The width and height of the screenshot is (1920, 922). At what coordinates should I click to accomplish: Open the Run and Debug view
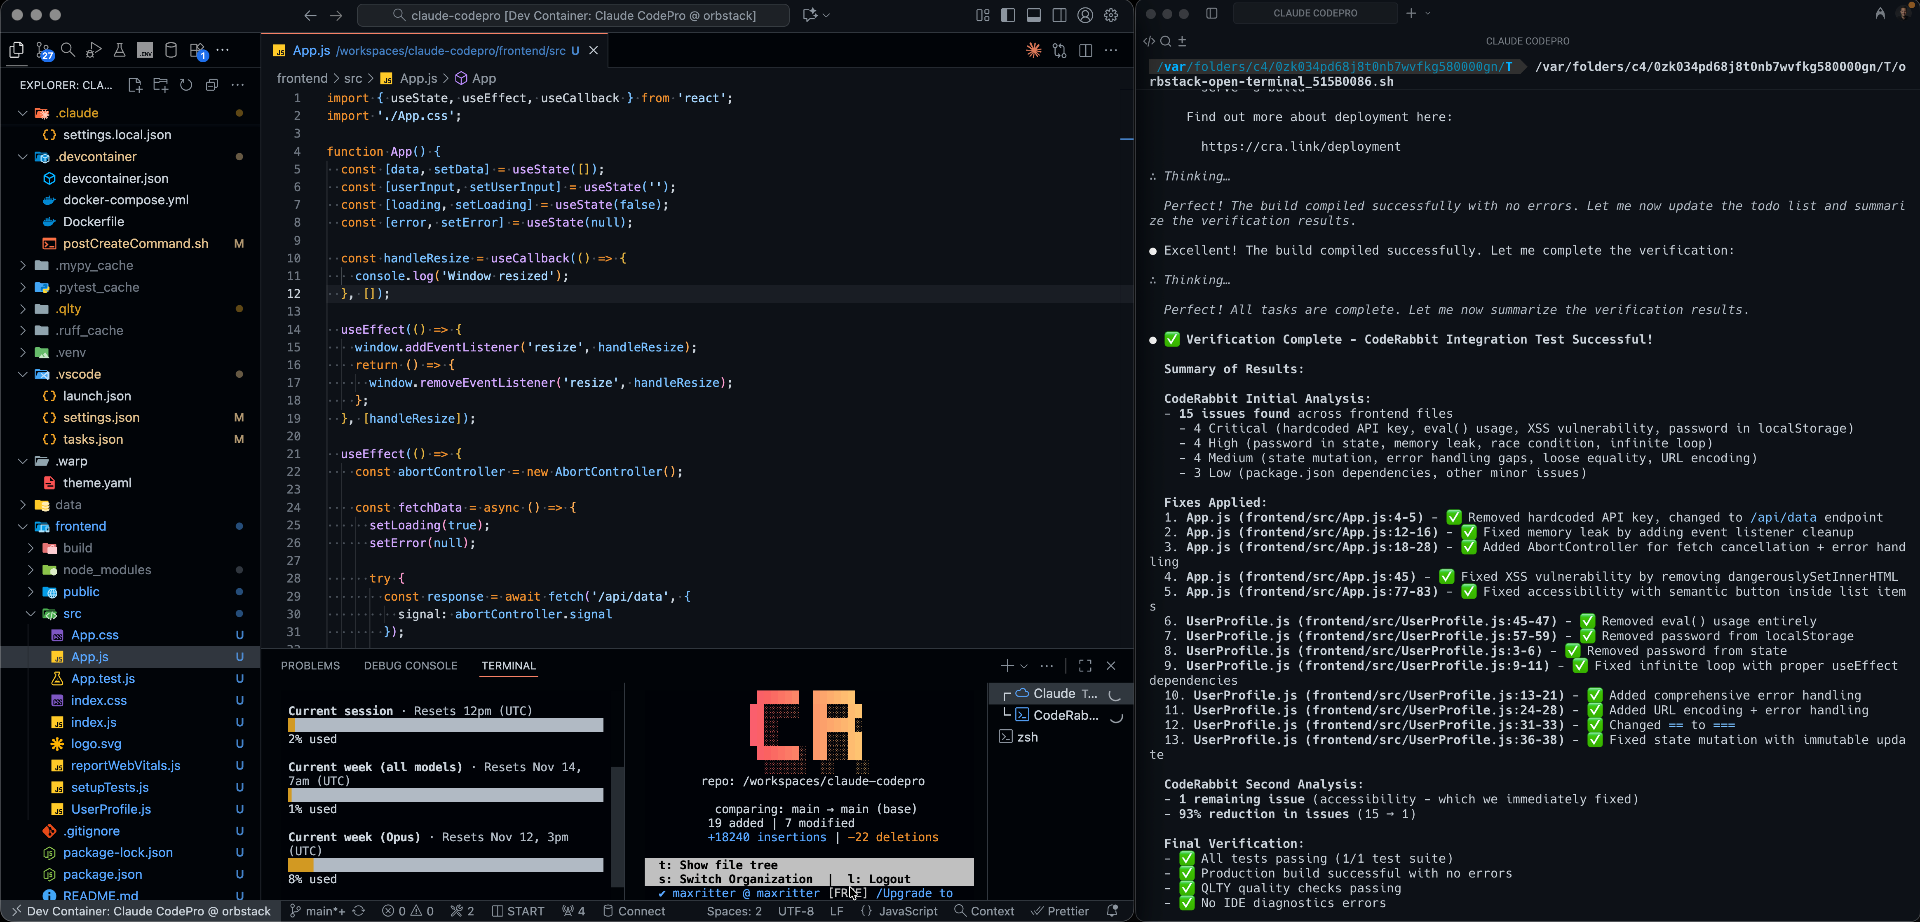(x=93, y=50)
